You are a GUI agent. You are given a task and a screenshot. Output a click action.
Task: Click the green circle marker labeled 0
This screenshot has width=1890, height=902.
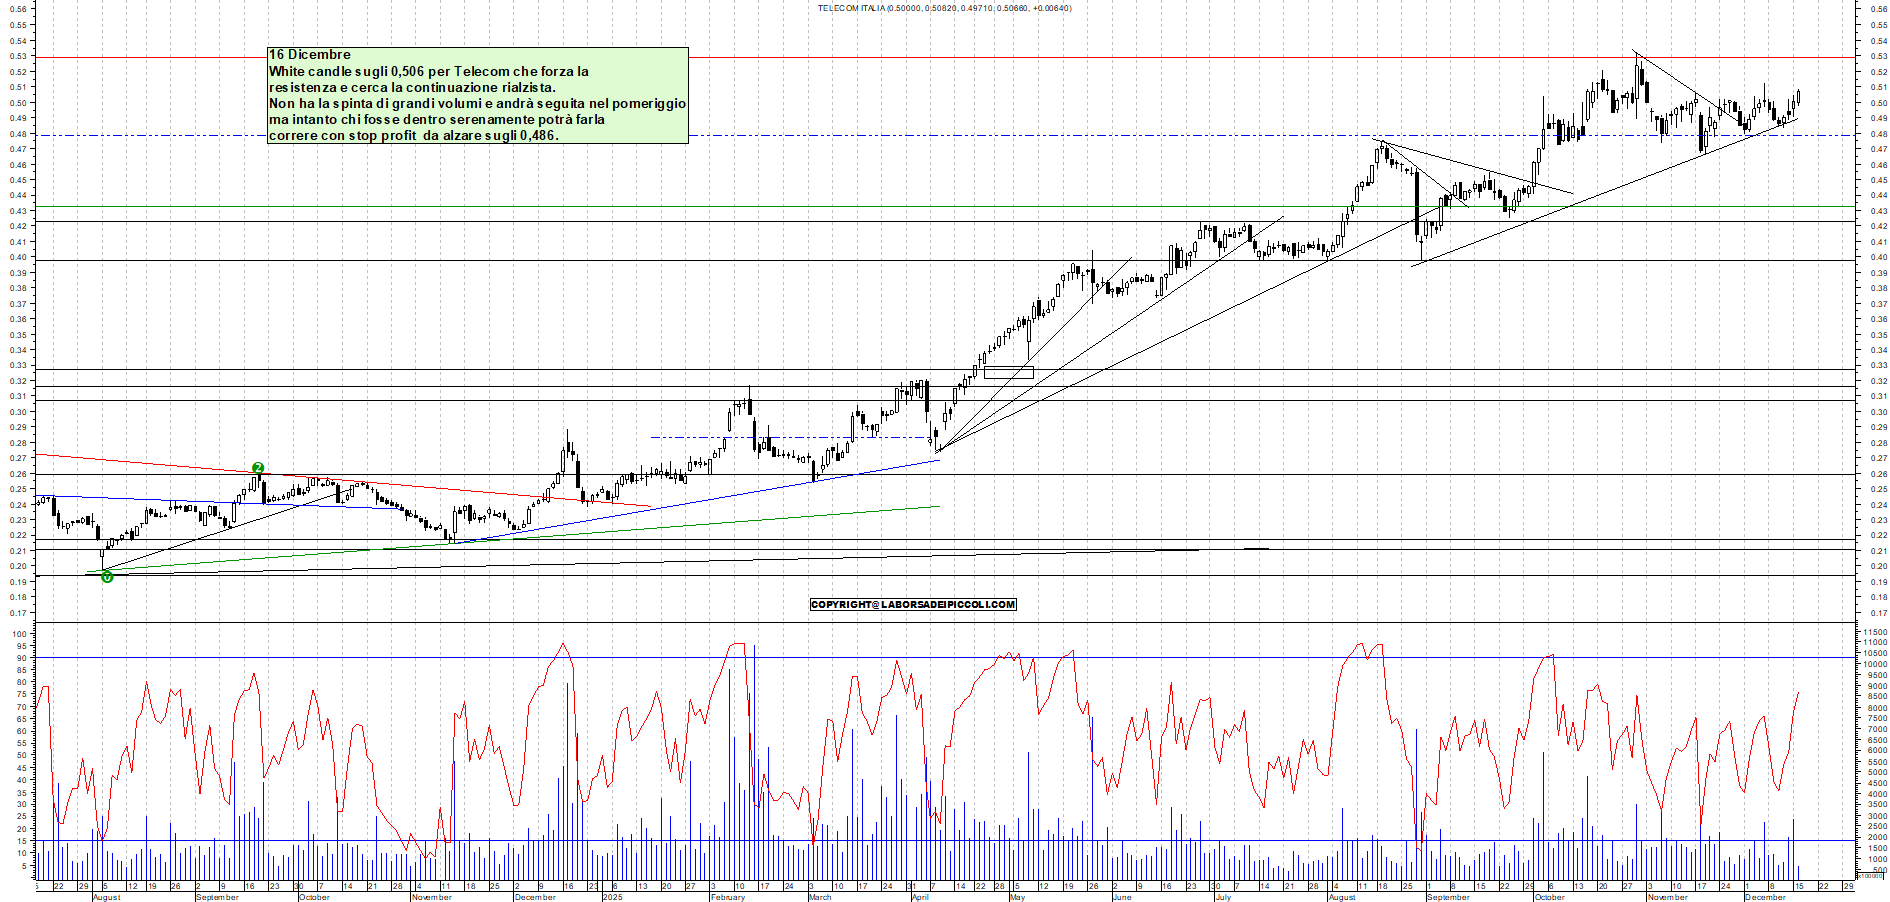click(107, 577)
